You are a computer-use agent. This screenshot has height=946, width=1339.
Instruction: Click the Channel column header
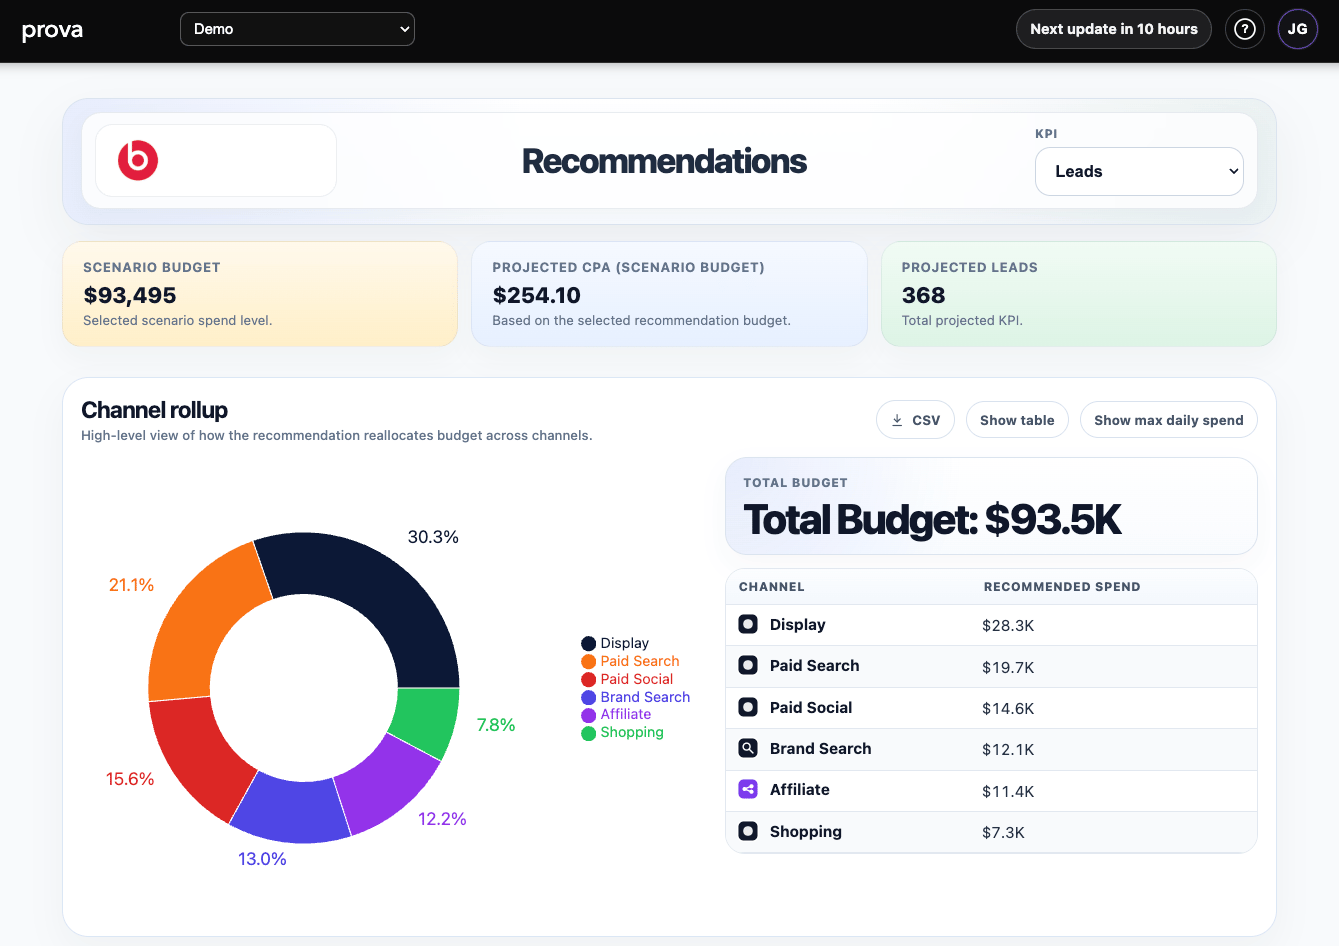tap(771, 587)
